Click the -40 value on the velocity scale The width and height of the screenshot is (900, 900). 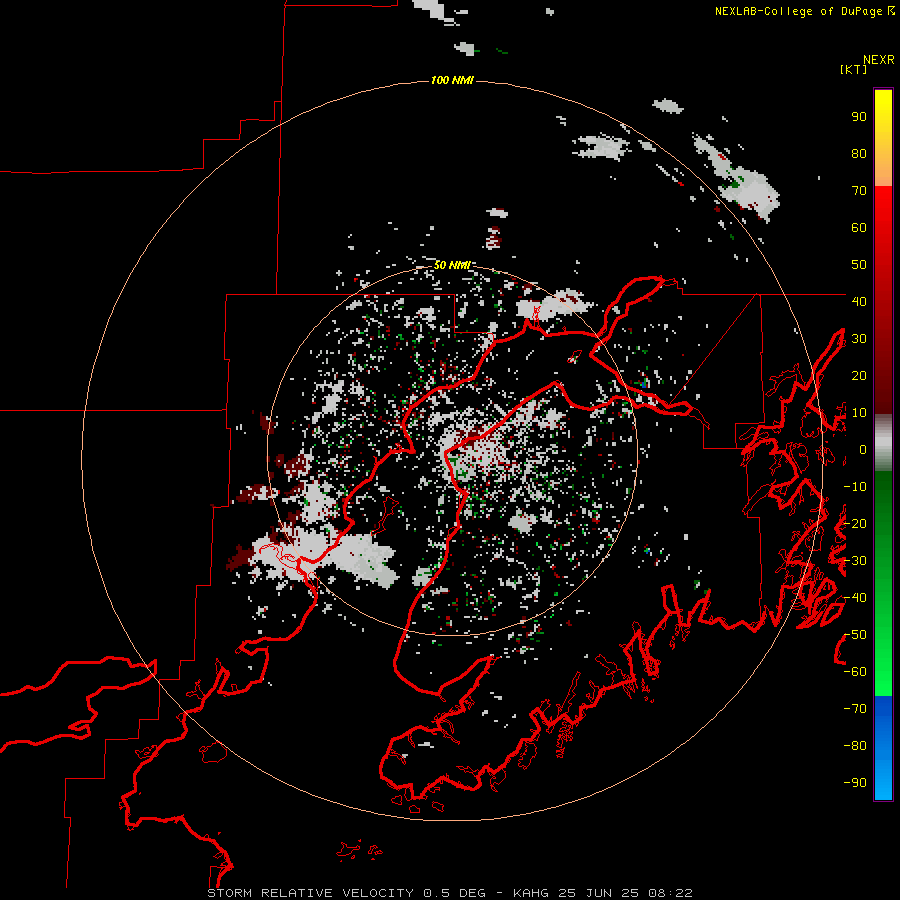click(x=855, y=598)
